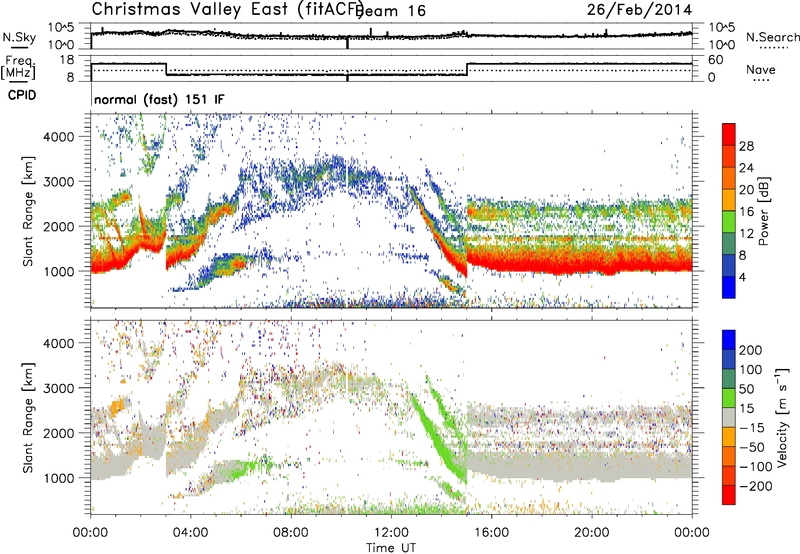Click the red segment atop the power colorbar
Screen dimensions: 800x554
click(729, 135)
